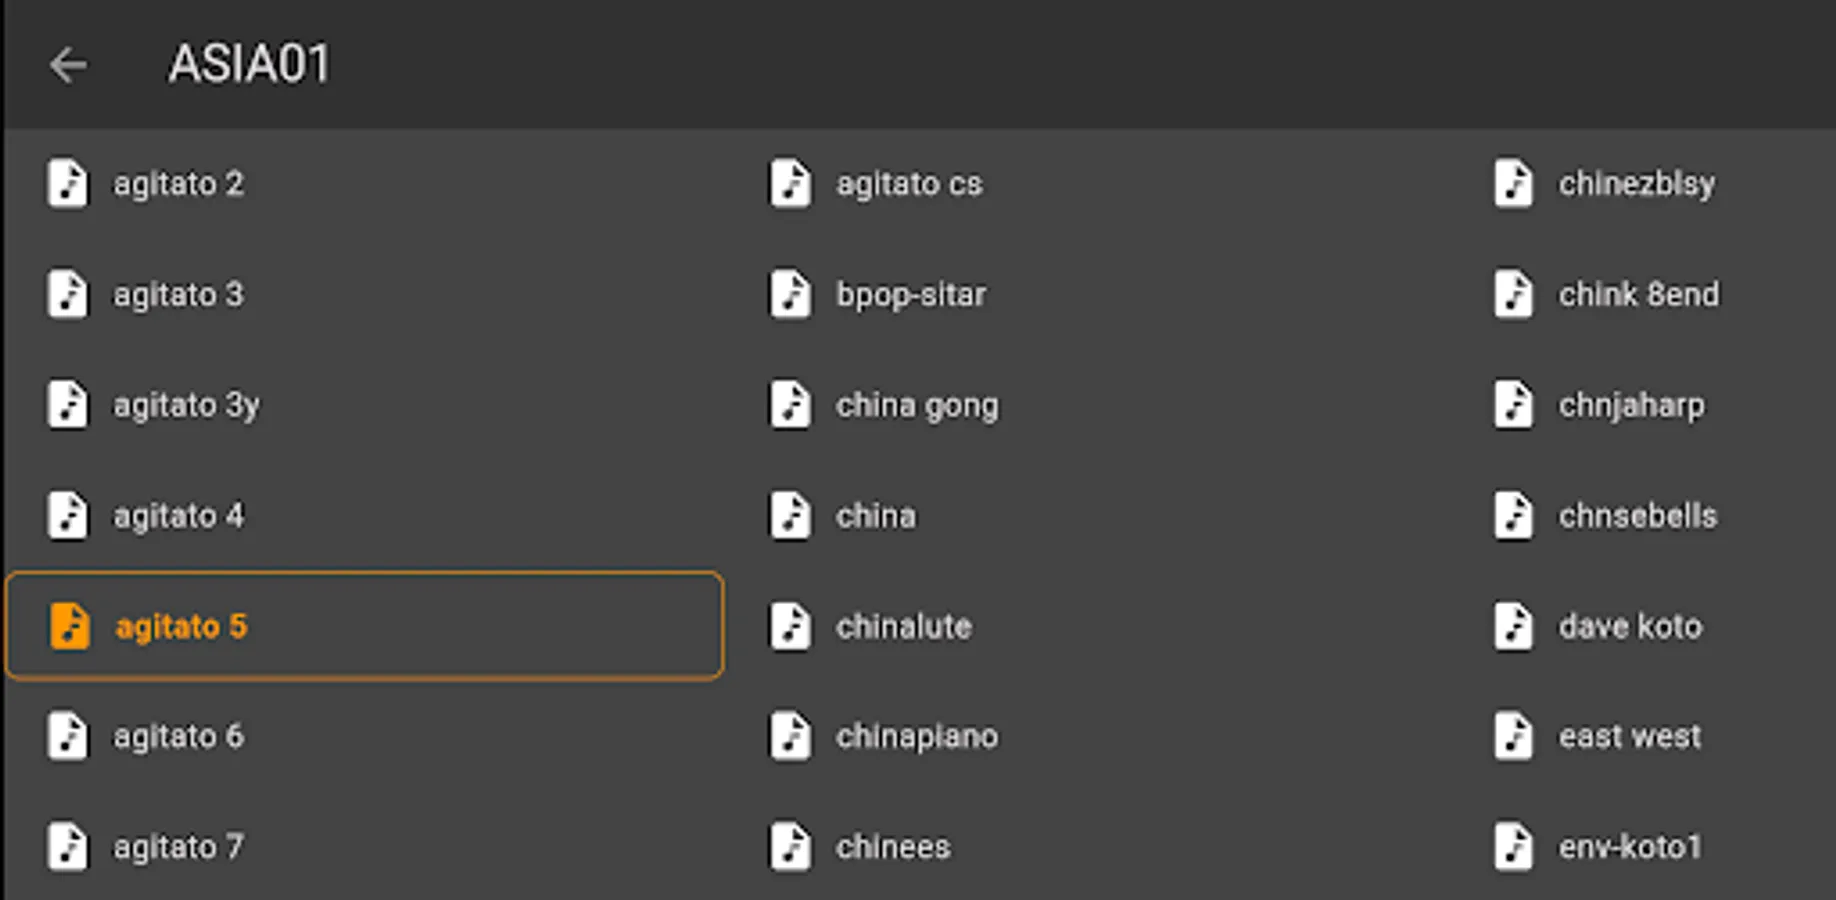
Task: Open the agitato 6 preset
Action: coord(178,737)
